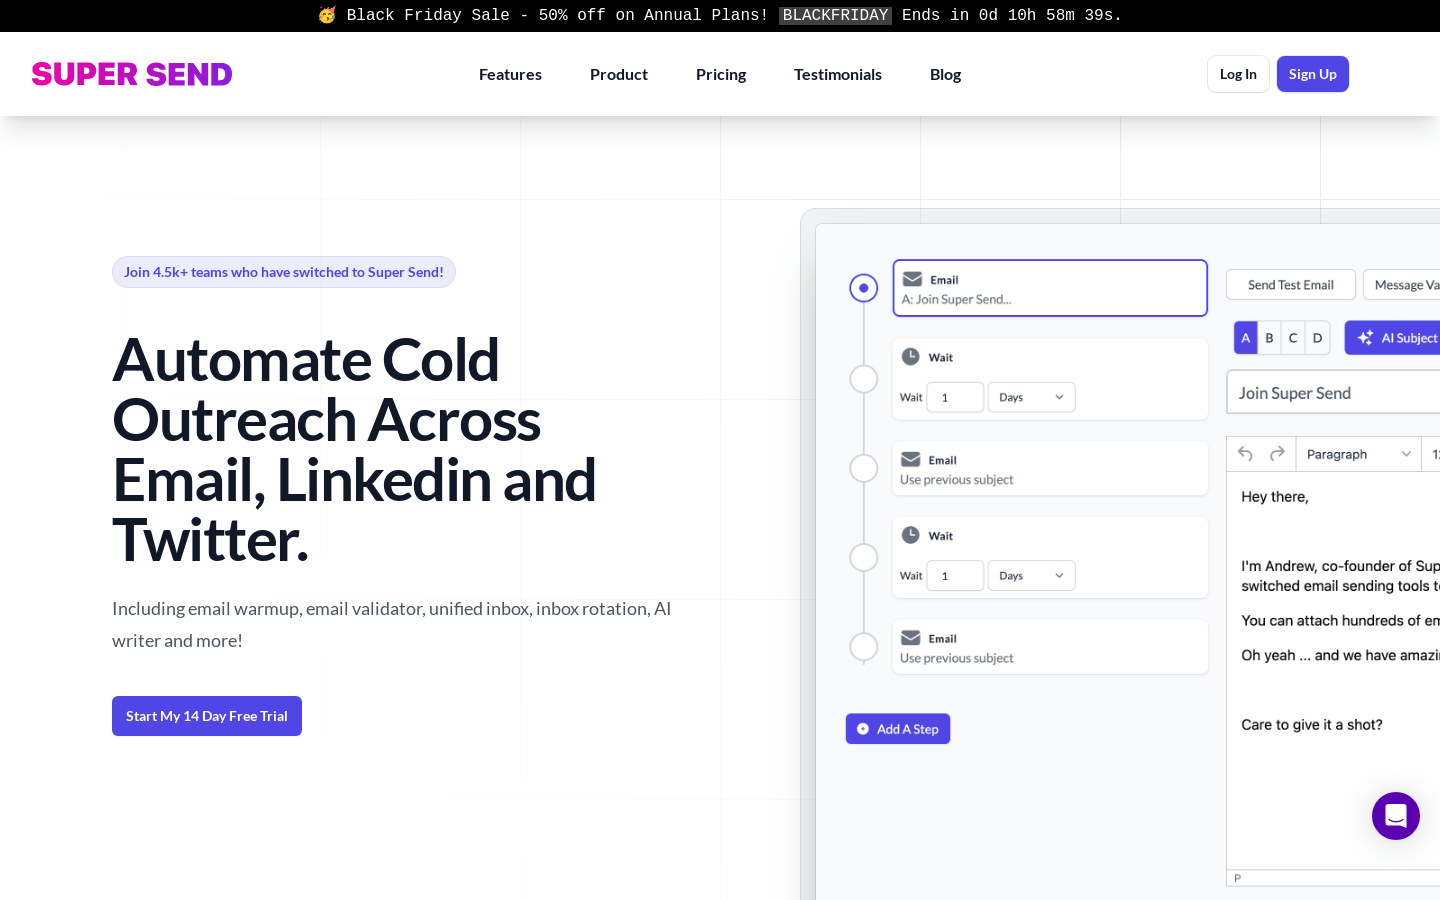Image resolution: width=1440 pixels, height=900 pixels.
Task: Click the 'Join Super Send' subject field
Action: (x=1333, y=392)
